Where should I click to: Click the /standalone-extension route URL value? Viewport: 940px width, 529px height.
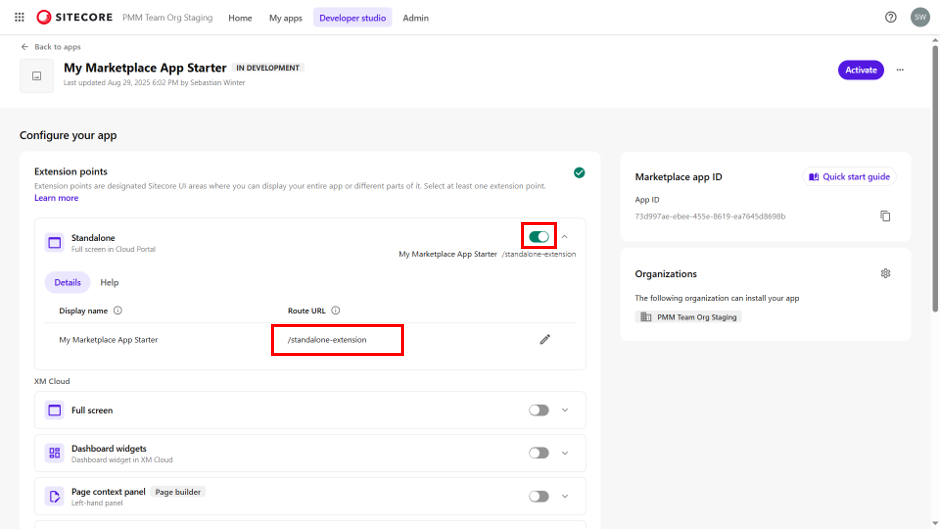point(327,339)
